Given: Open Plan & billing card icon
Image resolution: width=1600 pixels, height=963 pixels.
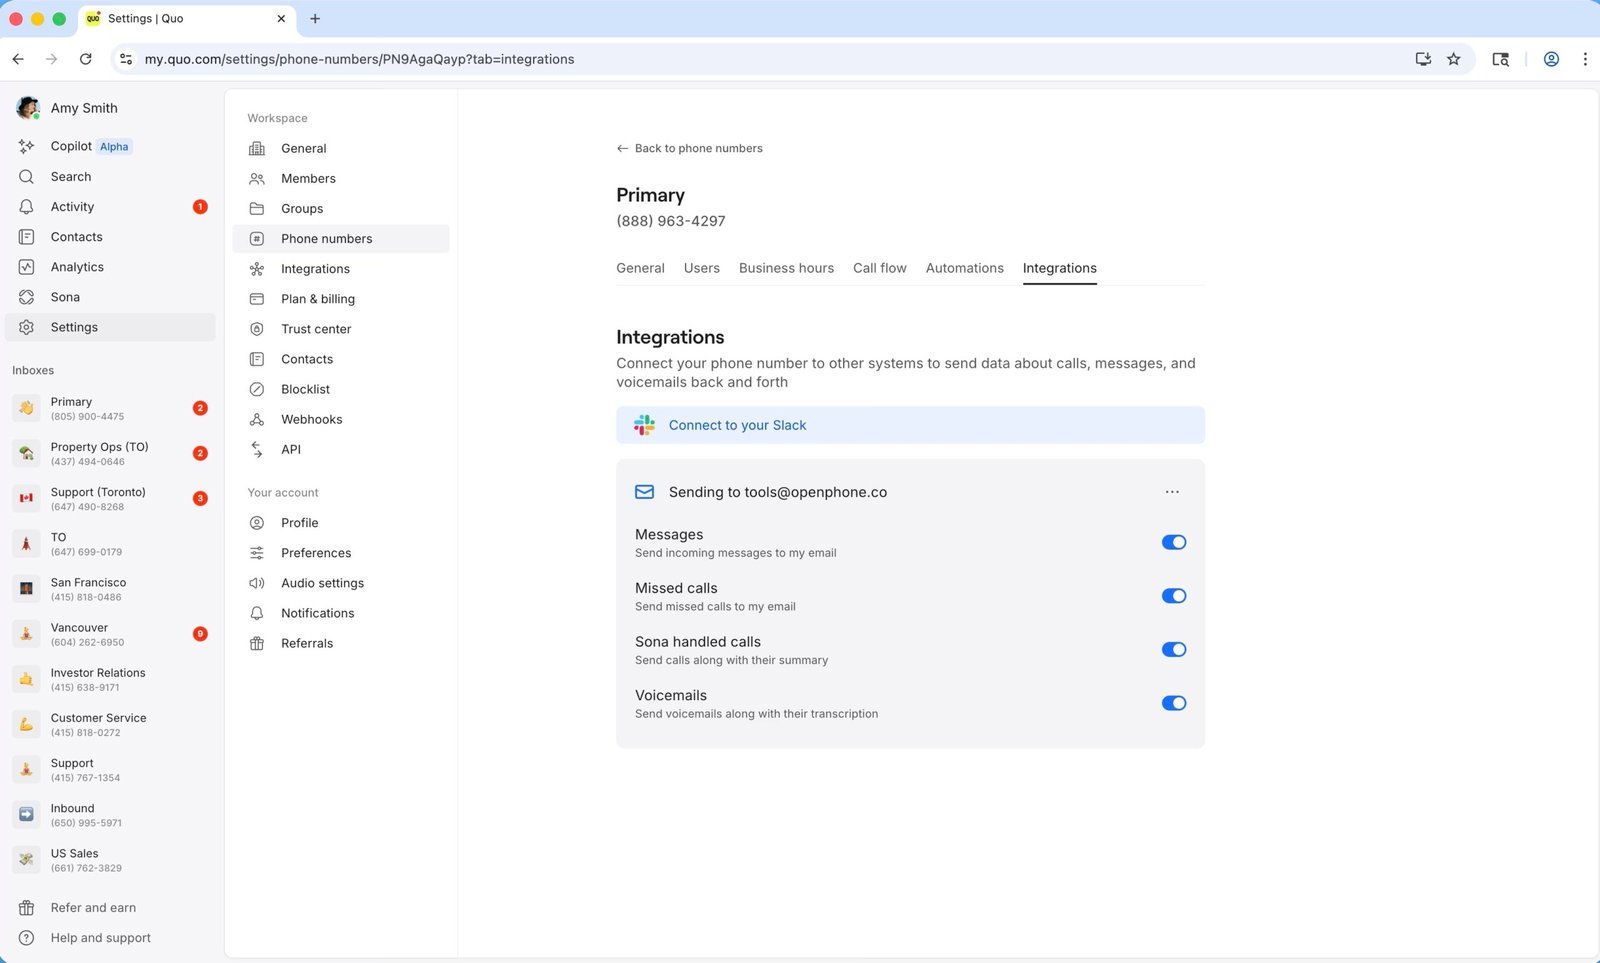Looking at the screenshot, I should point(257,299).
